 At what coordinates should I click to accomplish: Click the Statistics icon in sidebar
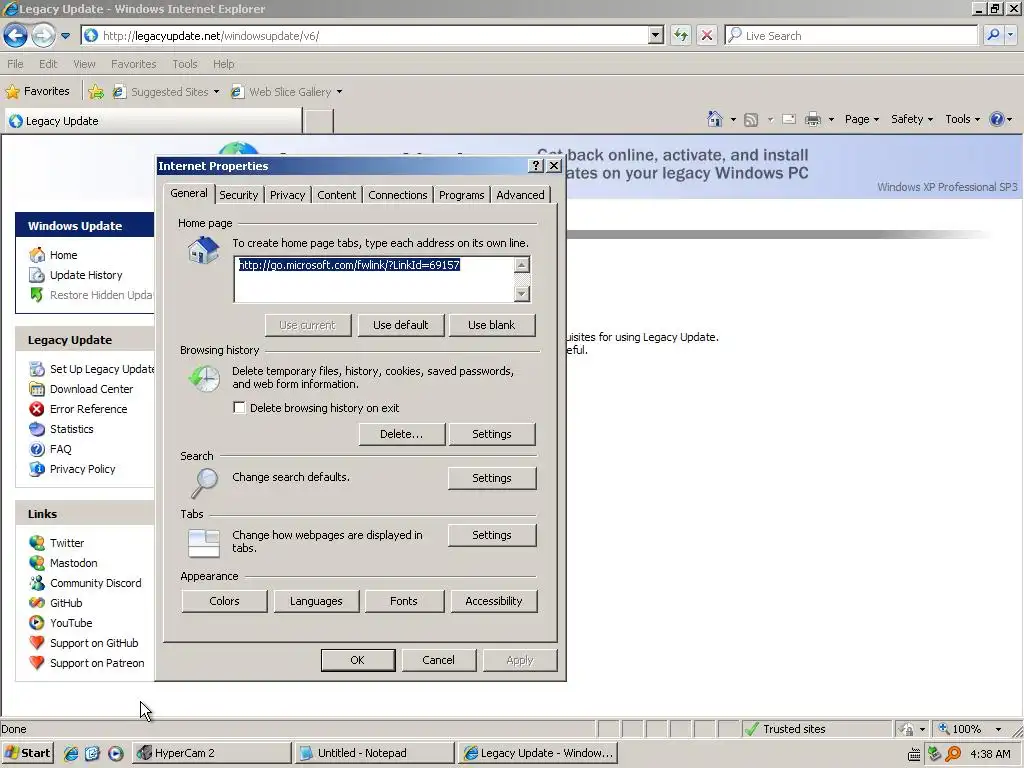point(37,429)
